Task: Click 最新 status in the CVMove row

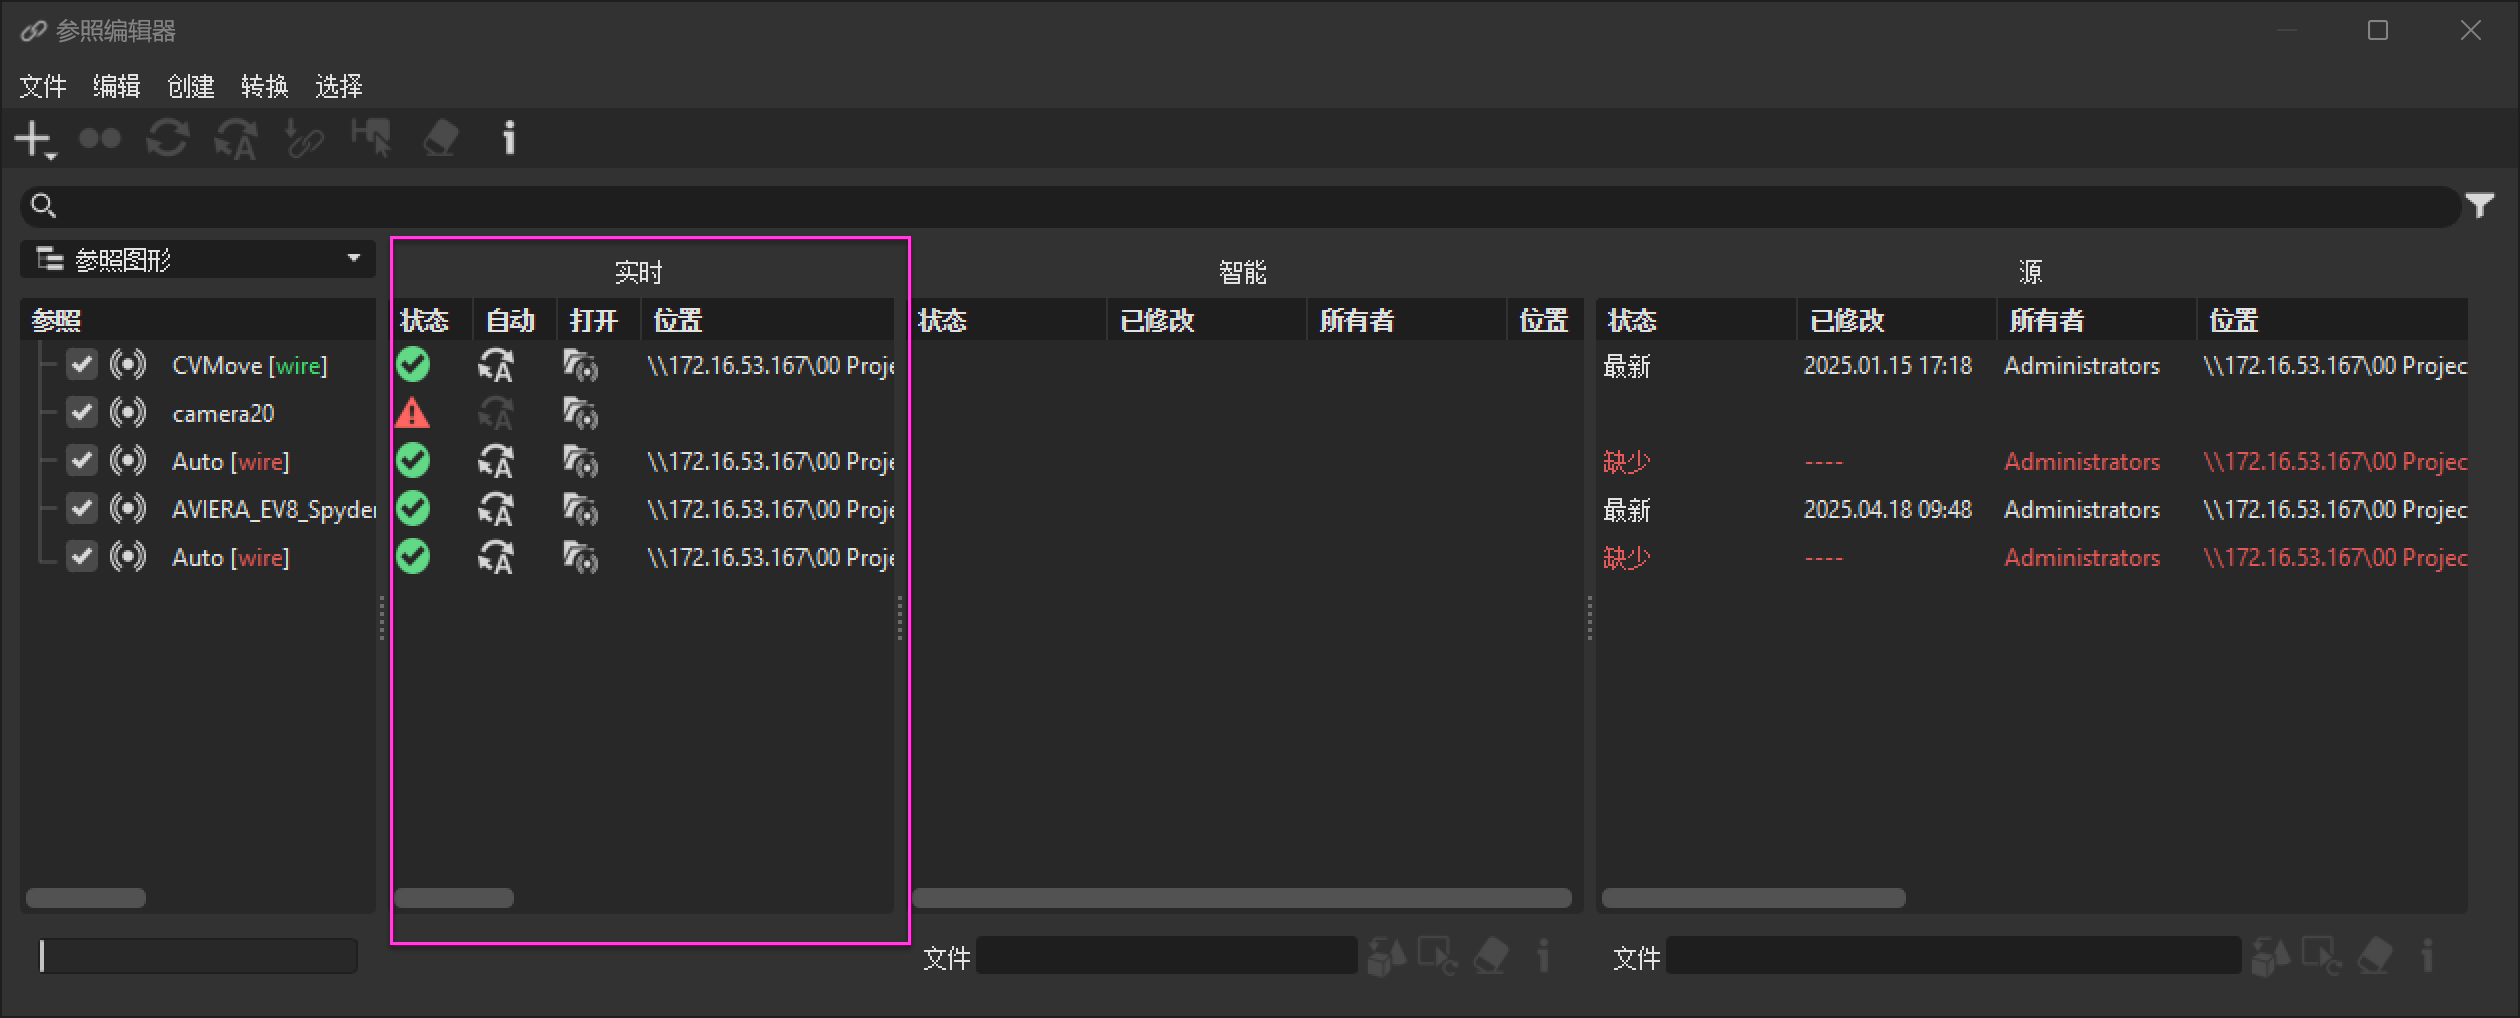Action: click(x=1626, y=365)
